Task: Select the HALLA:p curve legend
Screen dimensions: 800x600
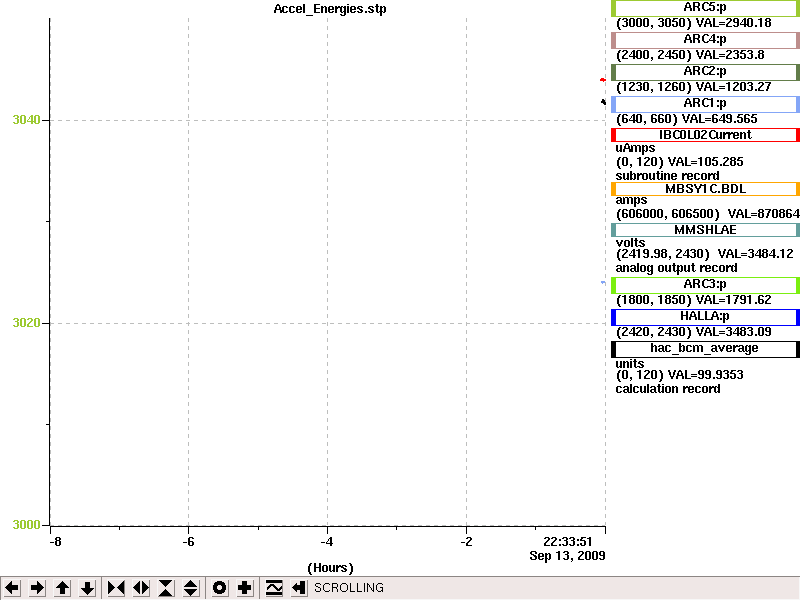Action: coord(705,317)
